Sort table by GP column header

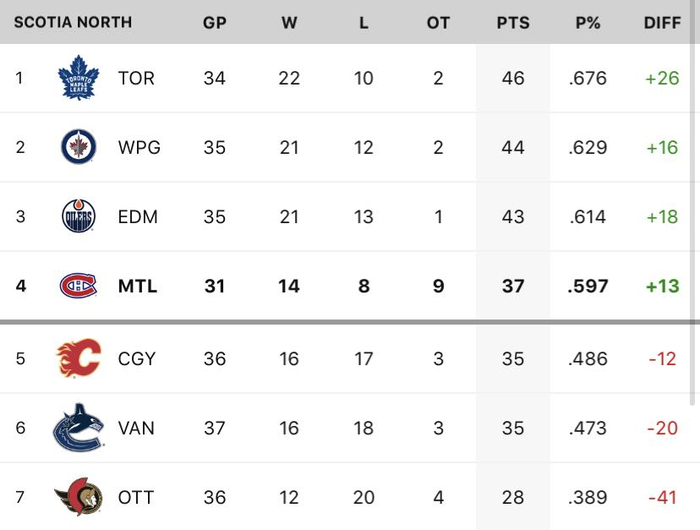tap(214, 22)
